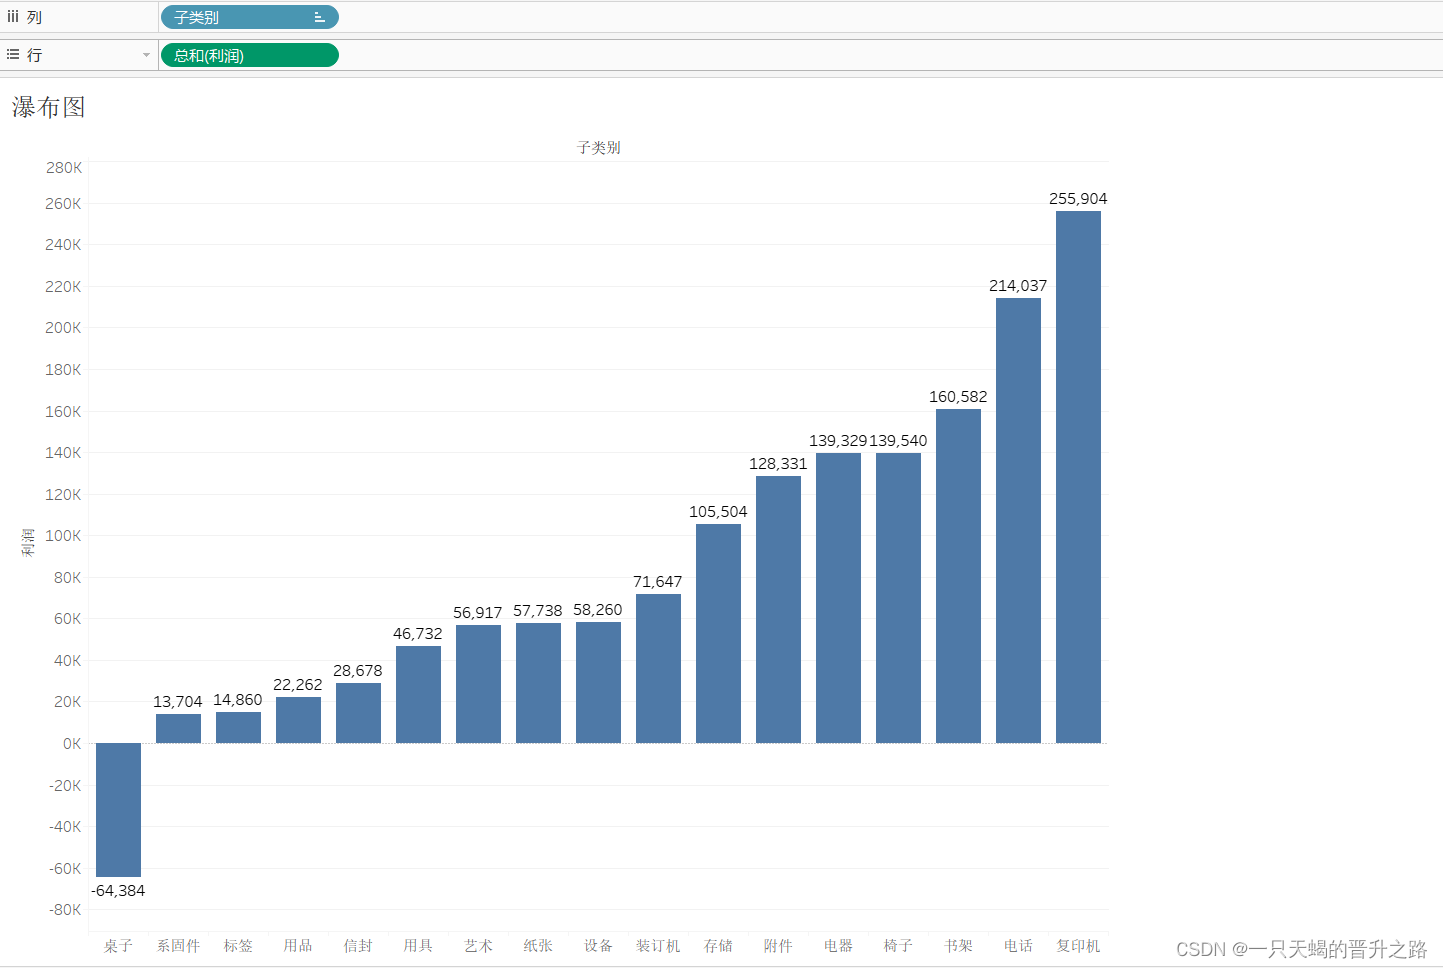Click the 纸张 axis label
Screen dimensions: 1443x968
538,945
